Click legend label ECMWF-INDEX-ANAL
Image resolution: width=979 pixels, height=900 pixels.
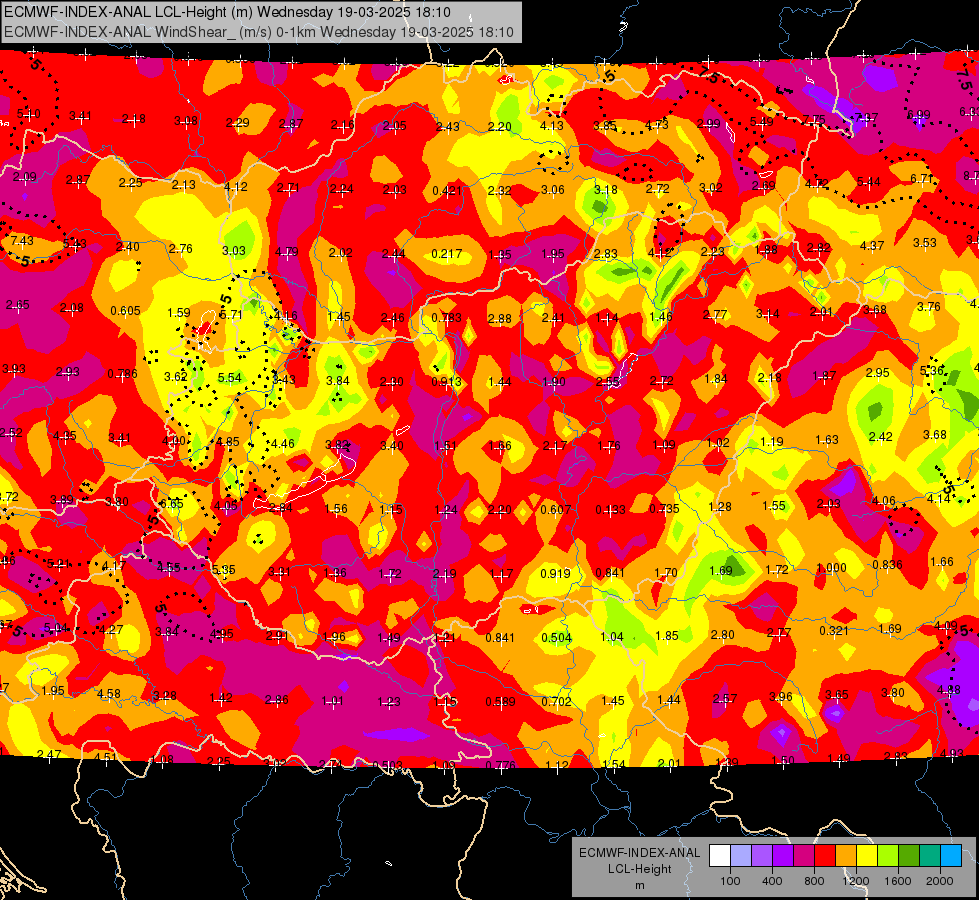point(639,853)
